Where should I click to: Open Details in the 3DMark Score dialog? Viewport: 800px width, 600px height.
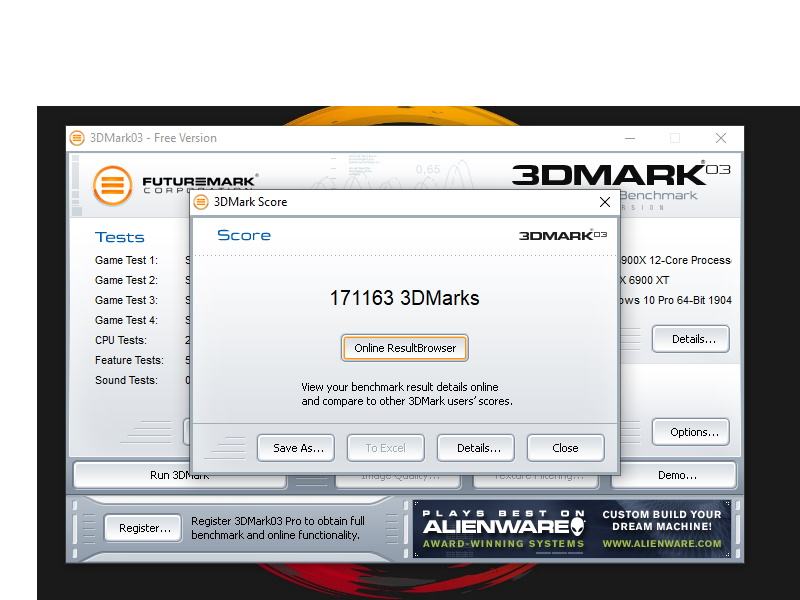tap(476, 448)
